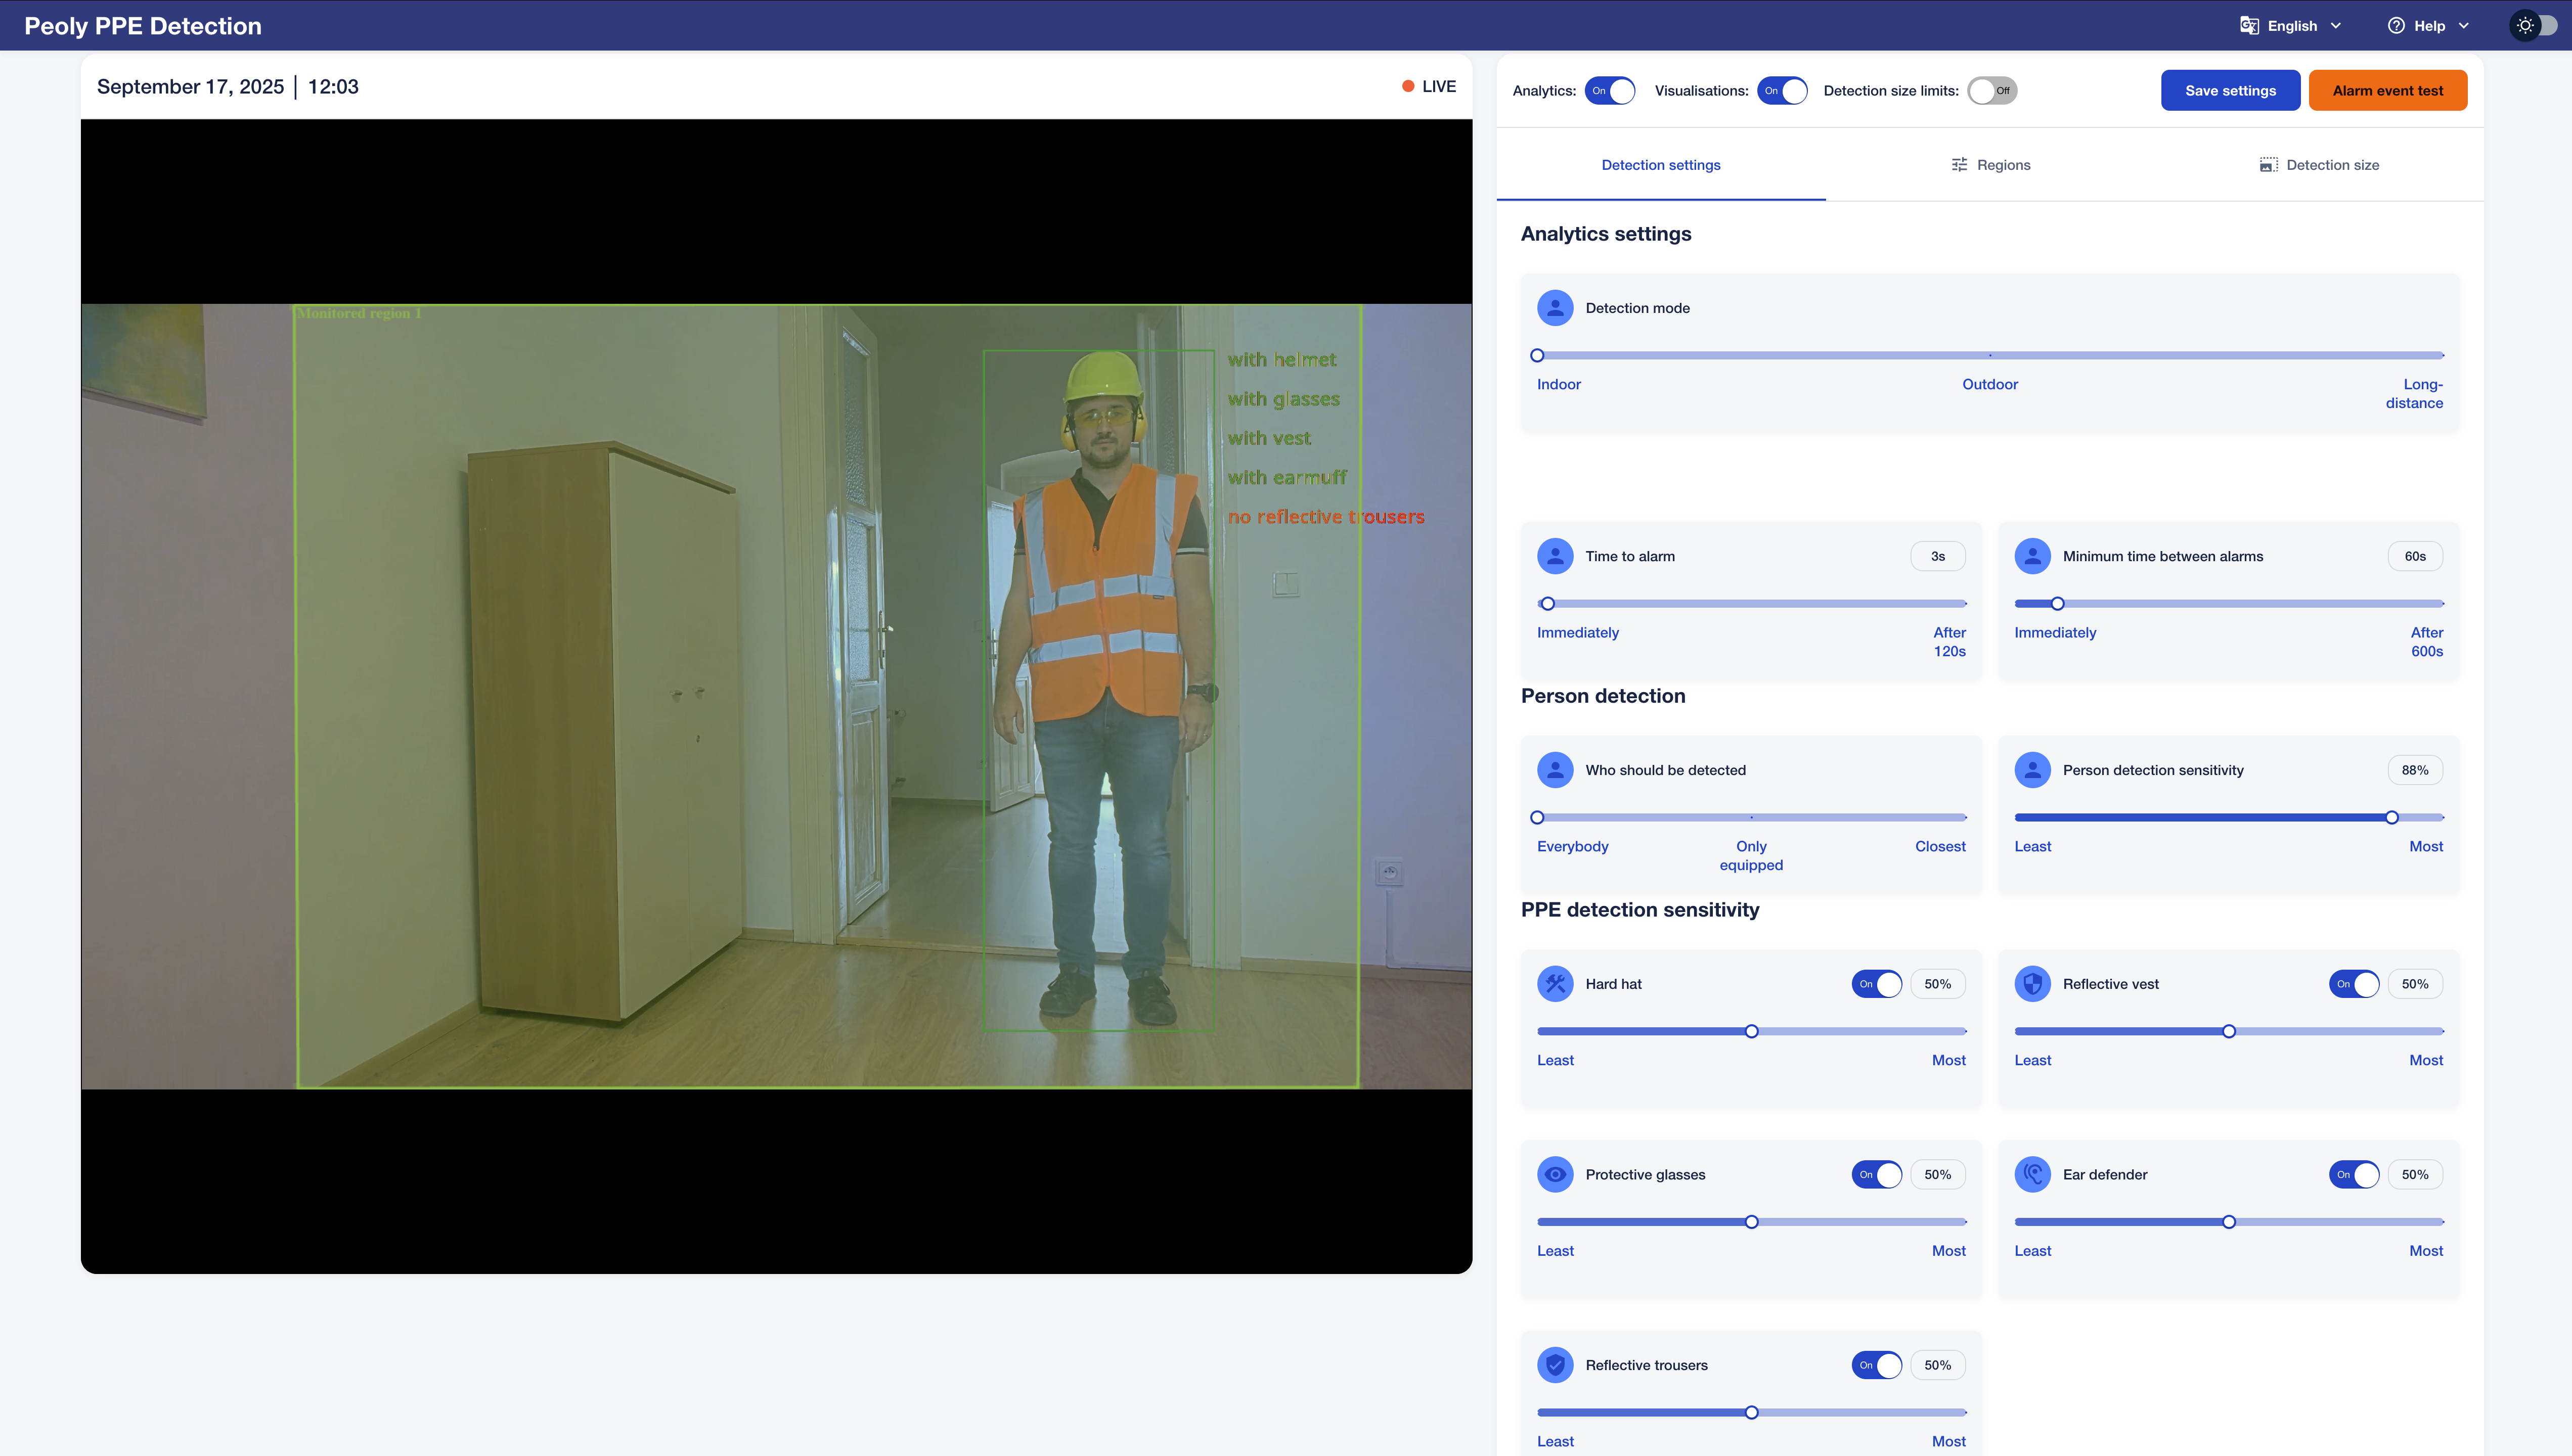Enable Detection size limits toggle
Image resolution: width=2572 pixels, height=1456 pixels.
pos(1992,91)
